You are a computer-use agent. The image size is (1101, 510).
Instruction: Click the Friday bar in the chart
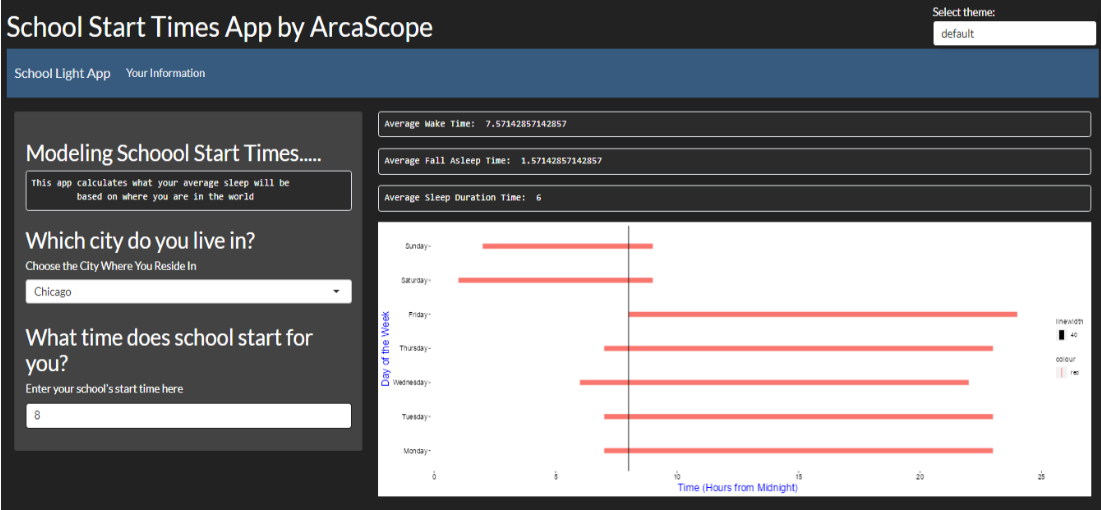coord(822,314)
